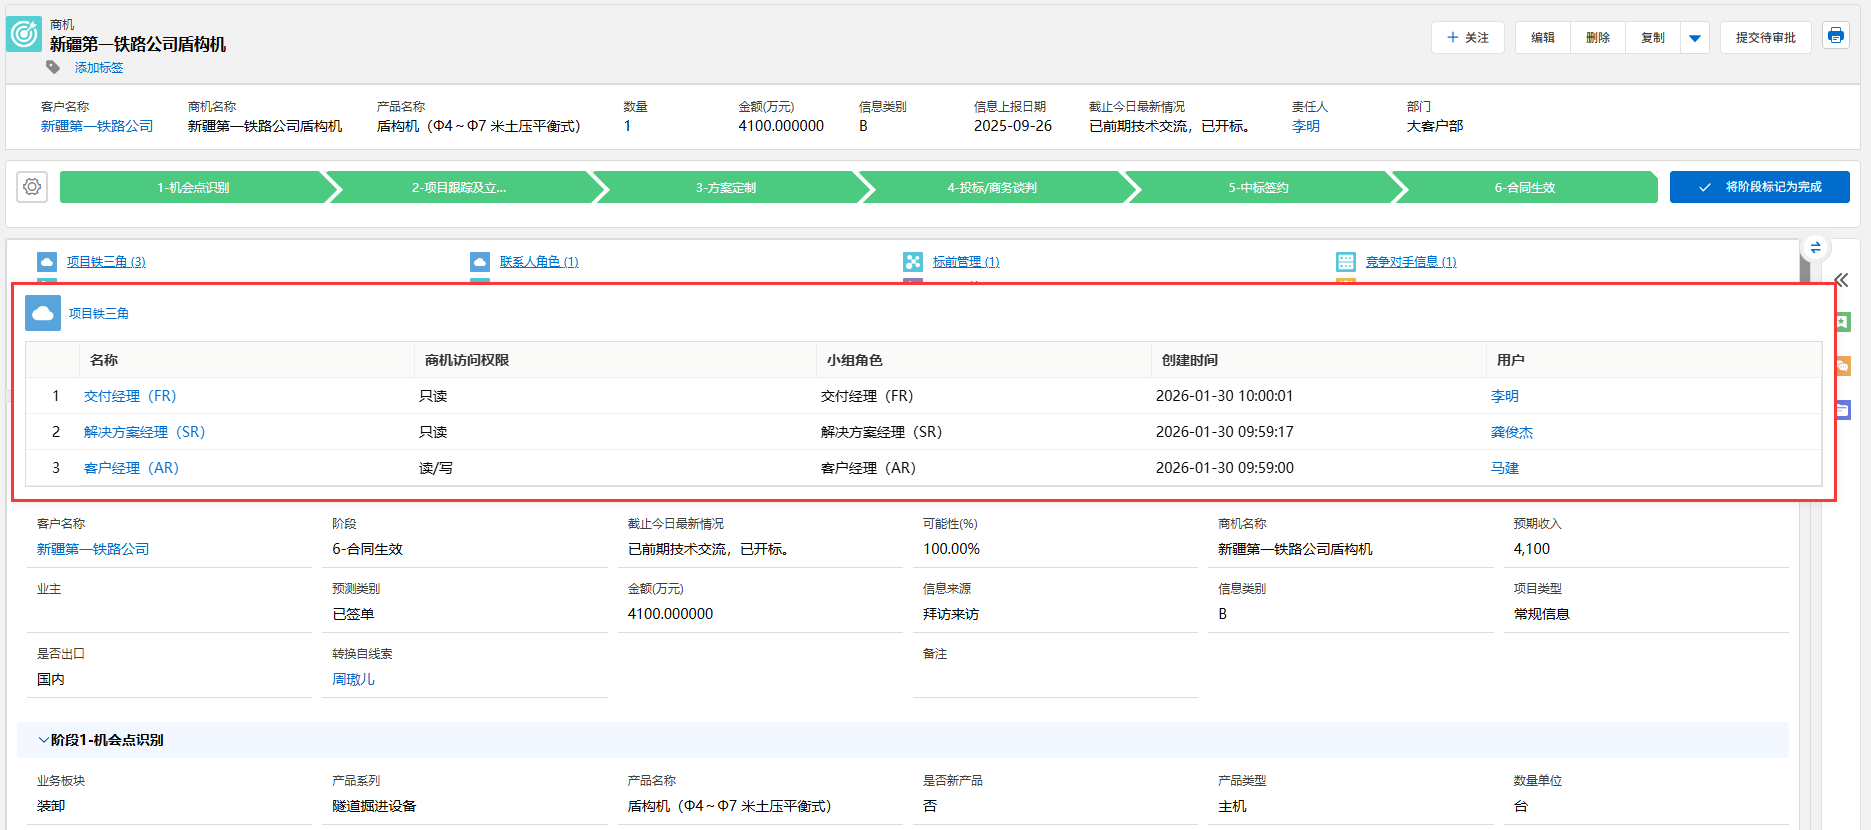Select the 4-投标/商务谈判 stage
1871x830 pixels.
coord(992,187)
